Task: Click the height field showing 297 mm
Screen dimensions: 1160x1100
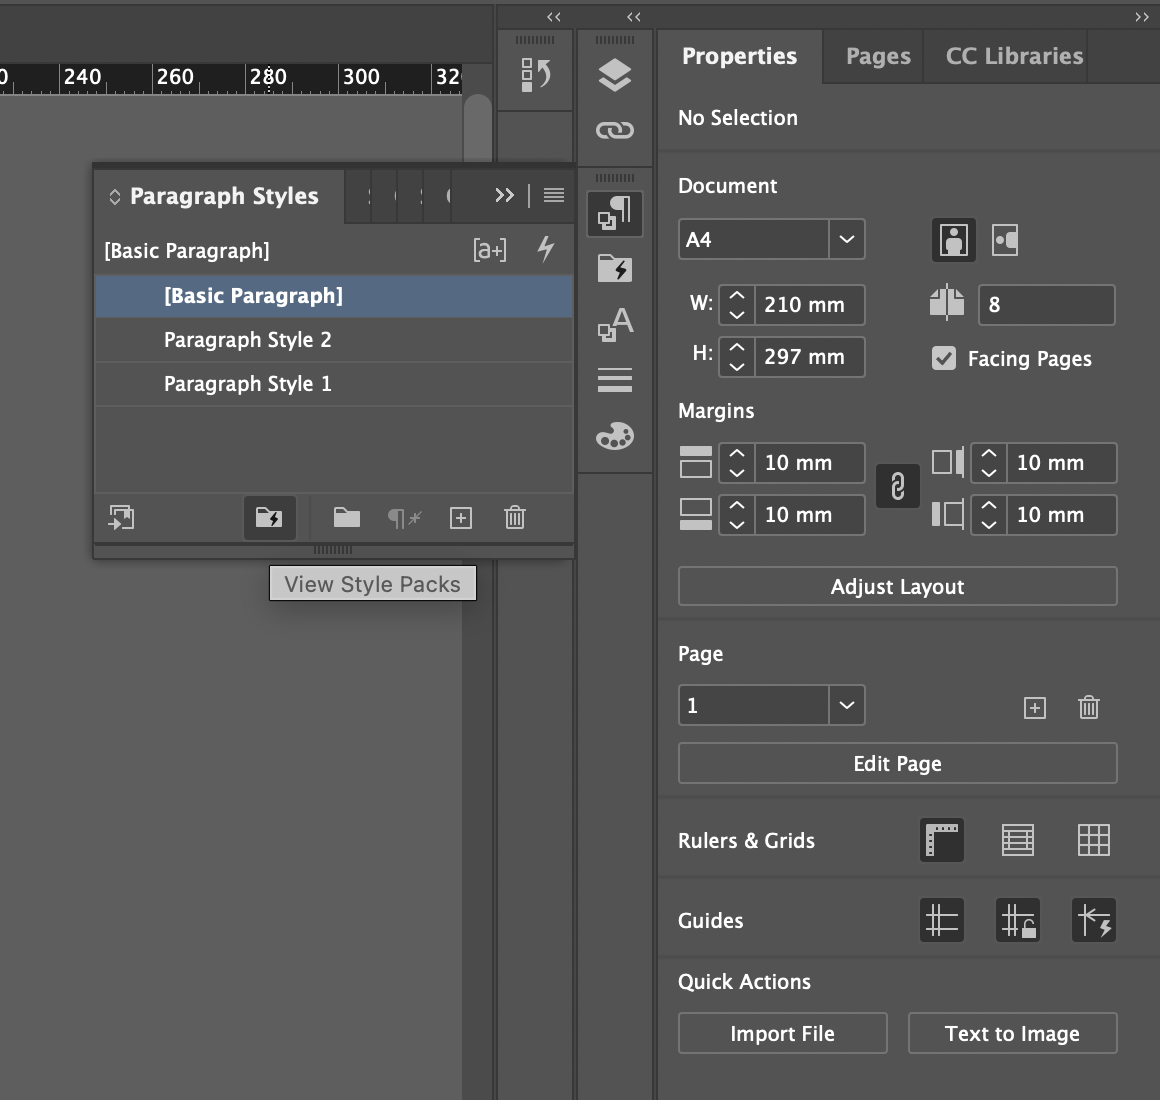Action: point(809,357)
